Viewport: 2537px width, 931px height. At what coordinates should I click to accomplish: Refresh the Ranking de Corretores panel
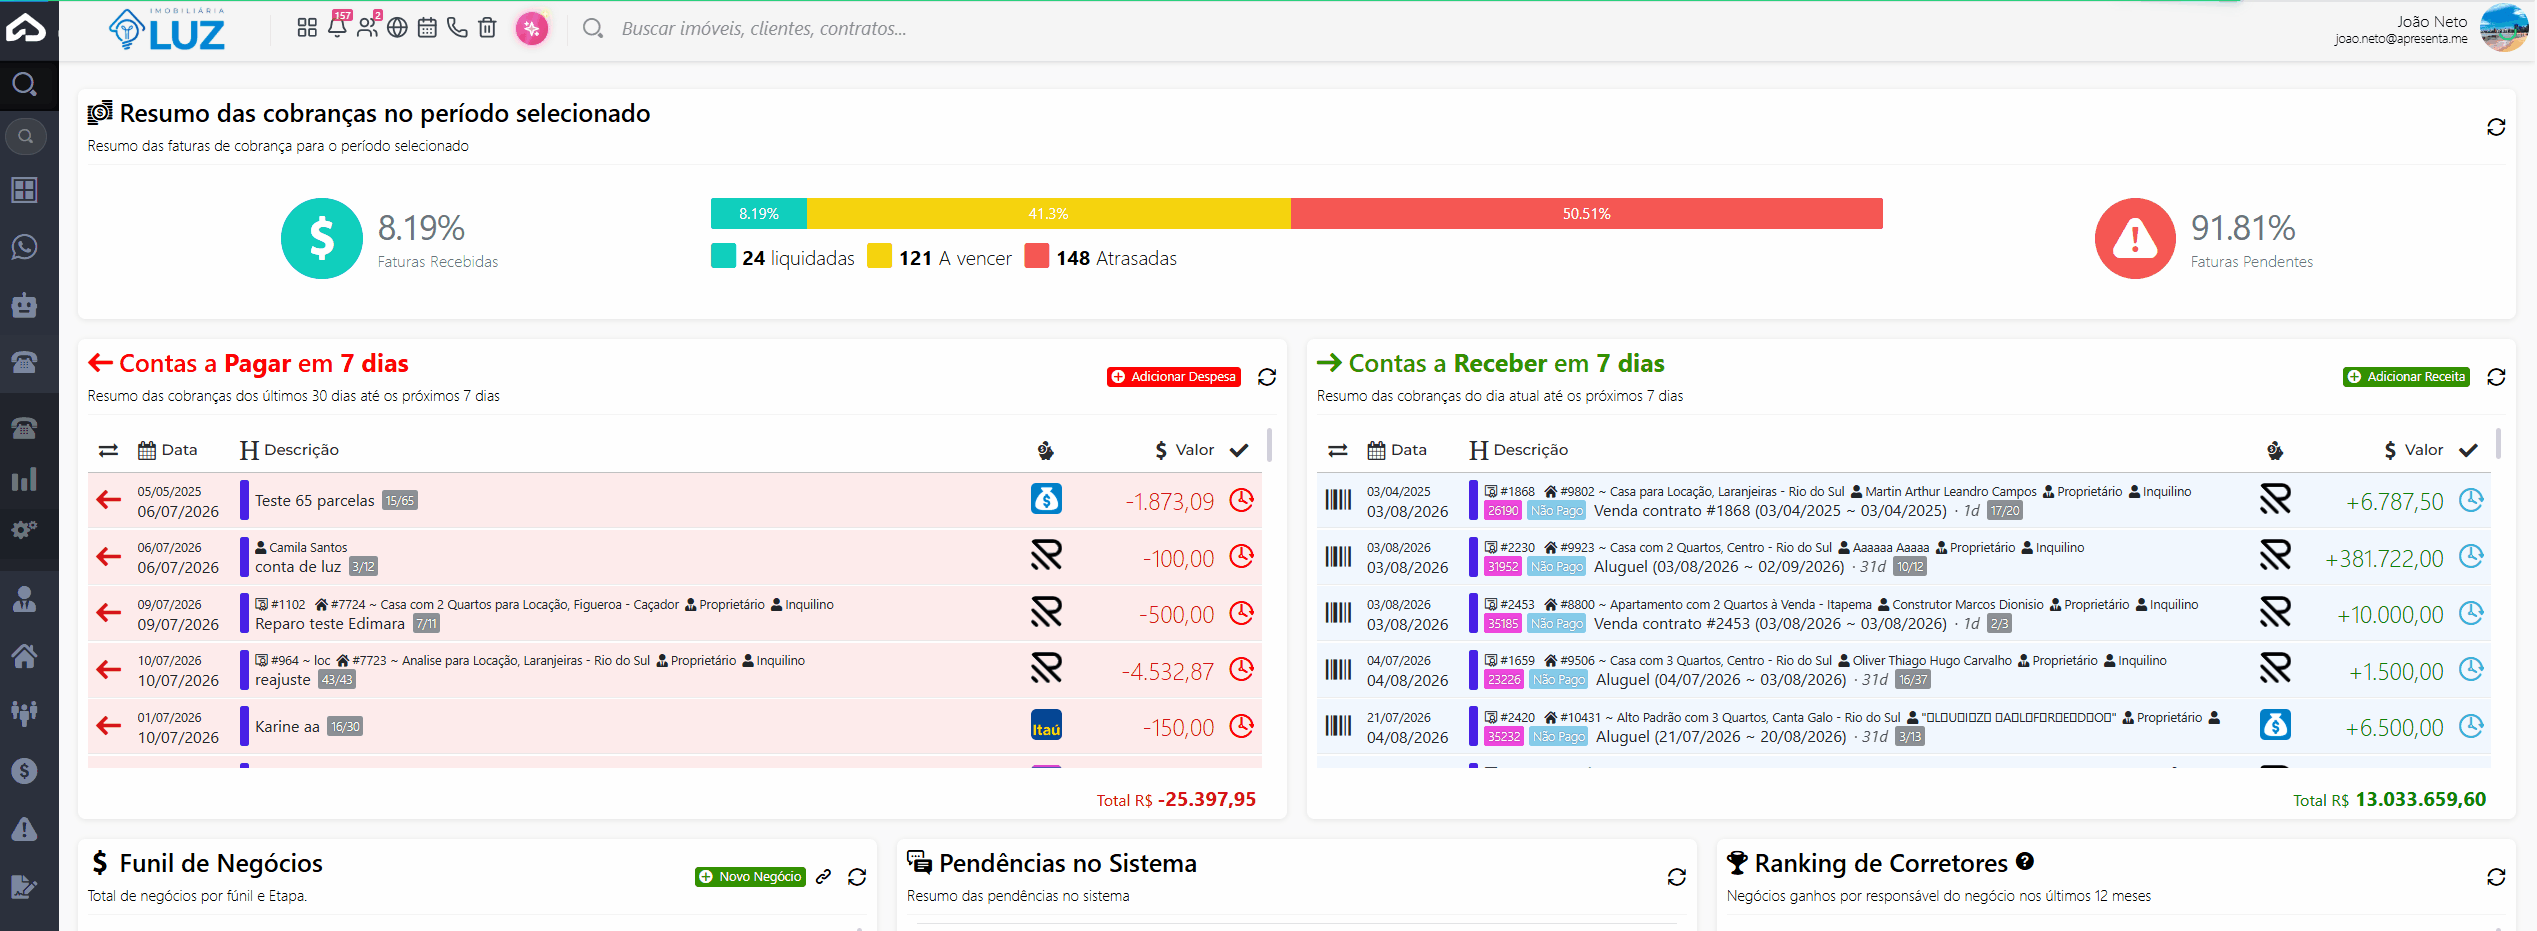coord(2496,877)
